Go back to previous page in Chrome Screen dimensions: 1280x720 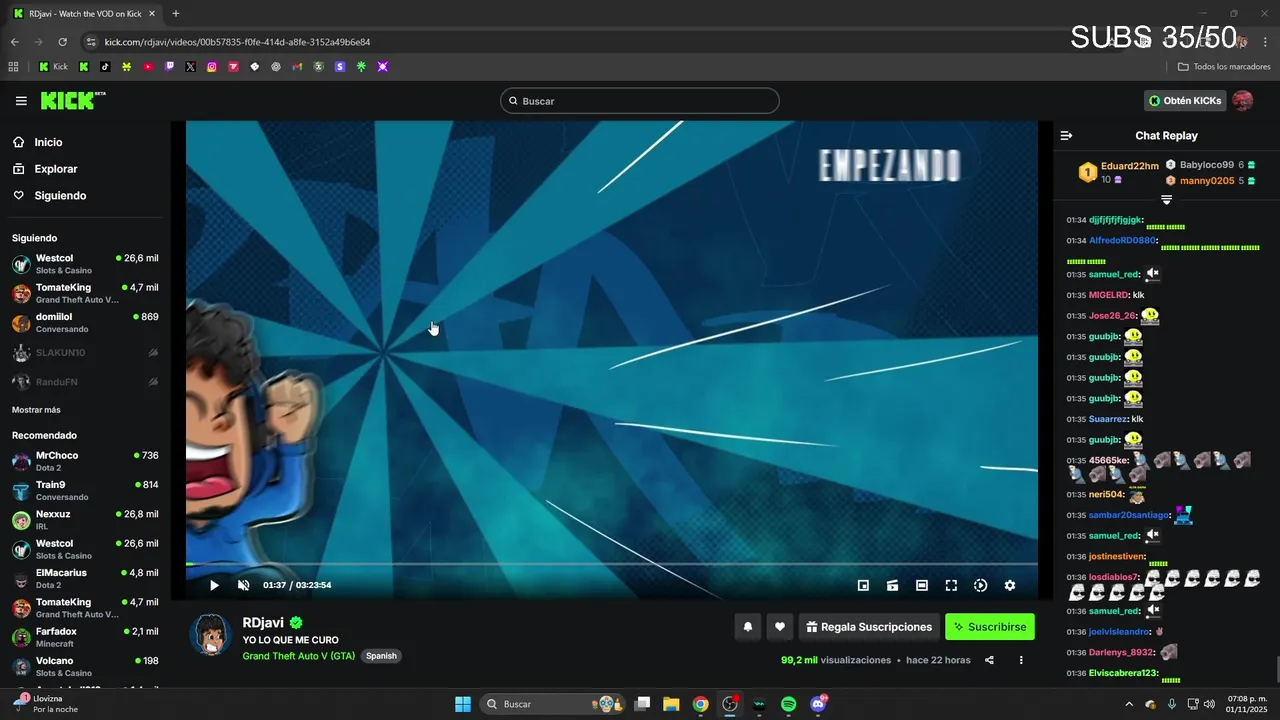click(14, 42)
